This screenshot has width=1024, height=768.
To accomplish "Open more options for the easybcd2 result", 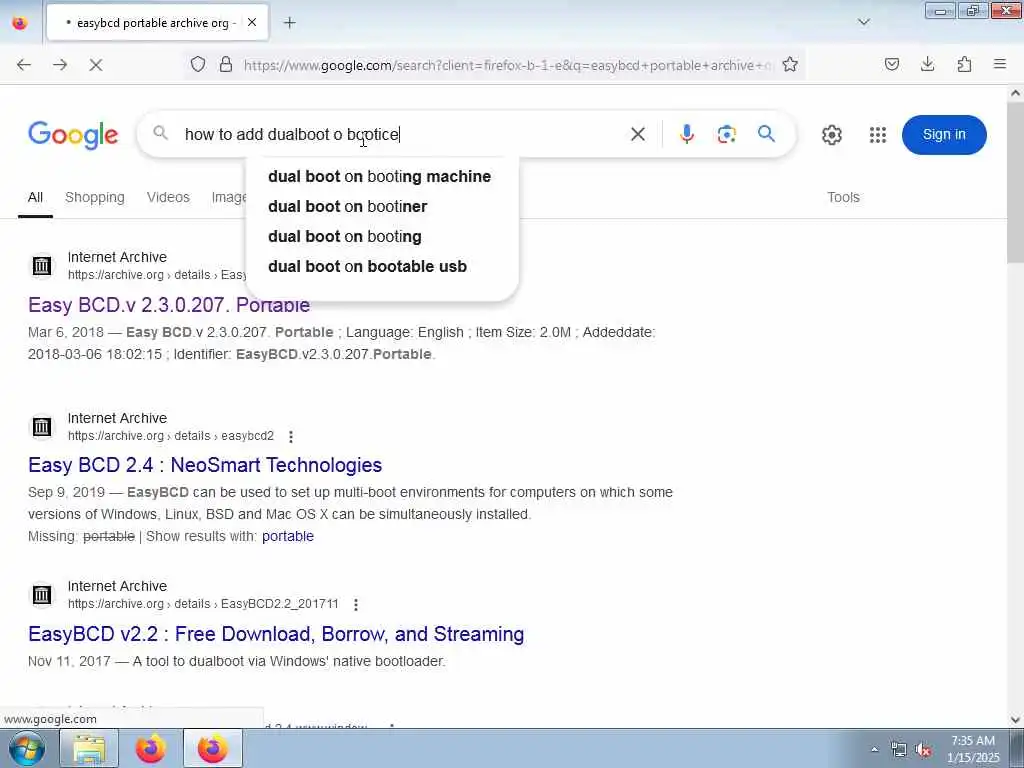I will tap(291, 436).
